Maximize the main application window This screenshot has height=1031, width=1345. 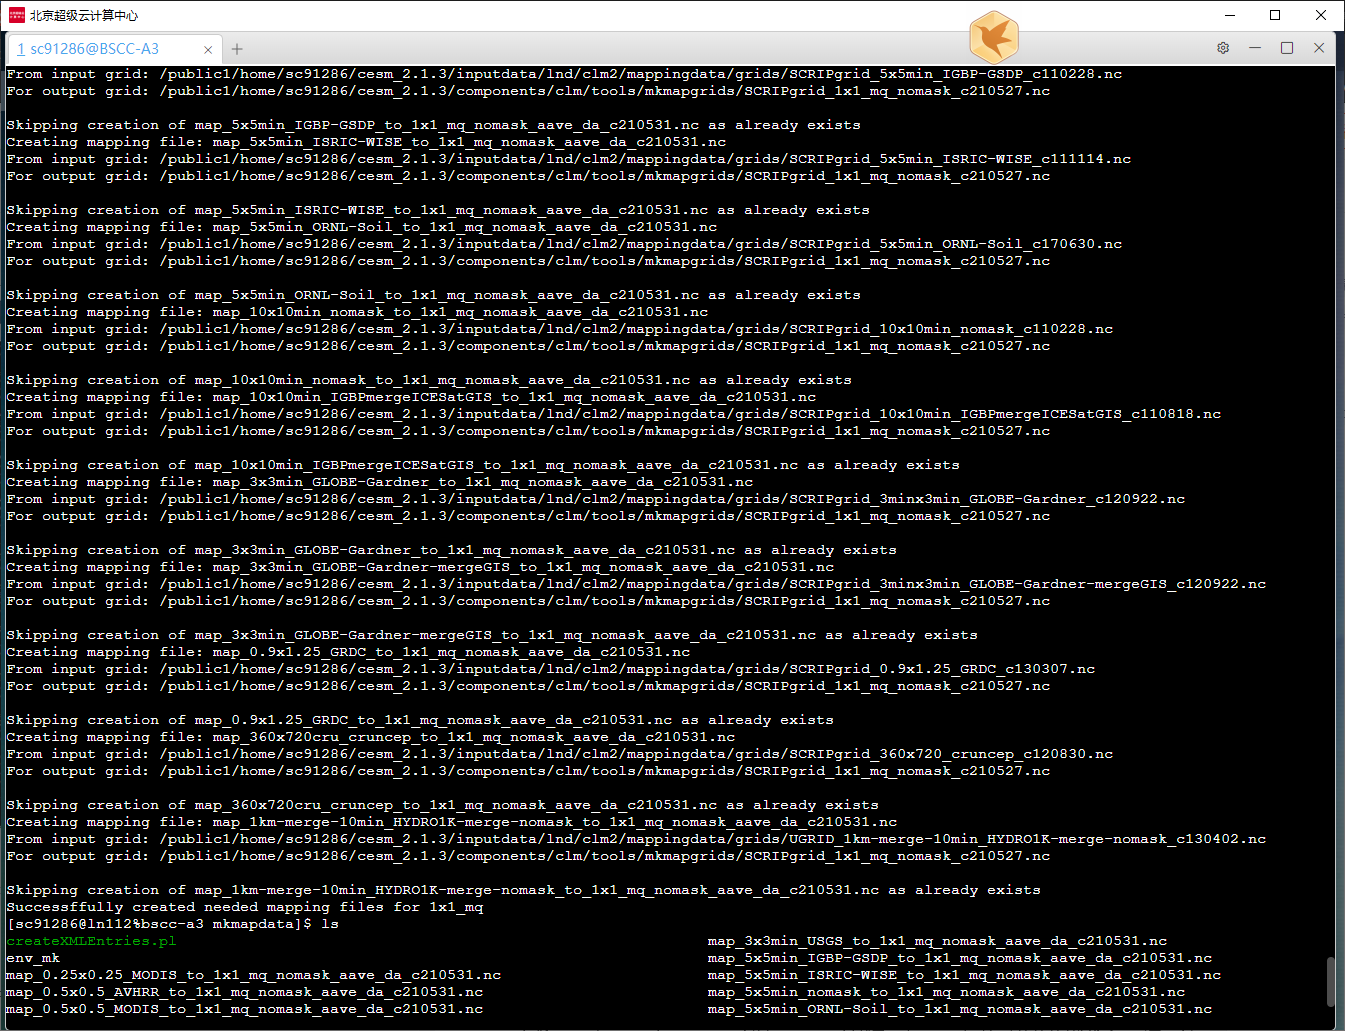pyautogui.click(x=1275, y=15)
